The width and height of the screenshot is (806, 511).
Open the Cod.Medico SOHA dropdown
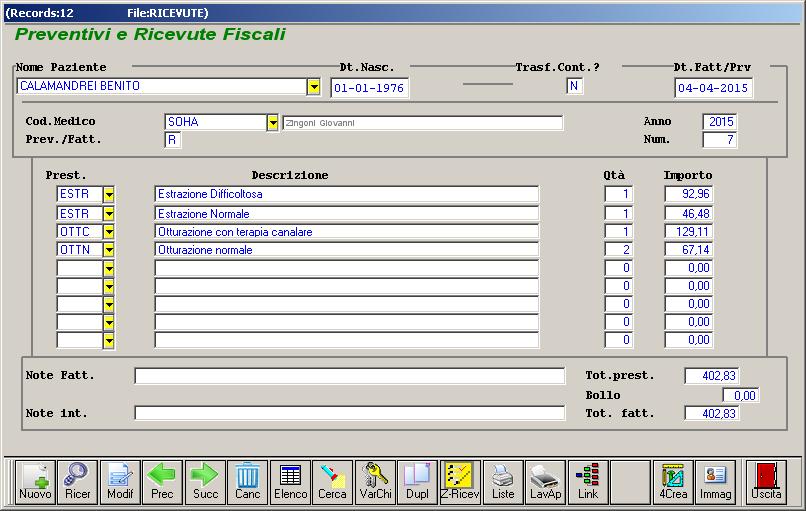click(x=272, y=122)
